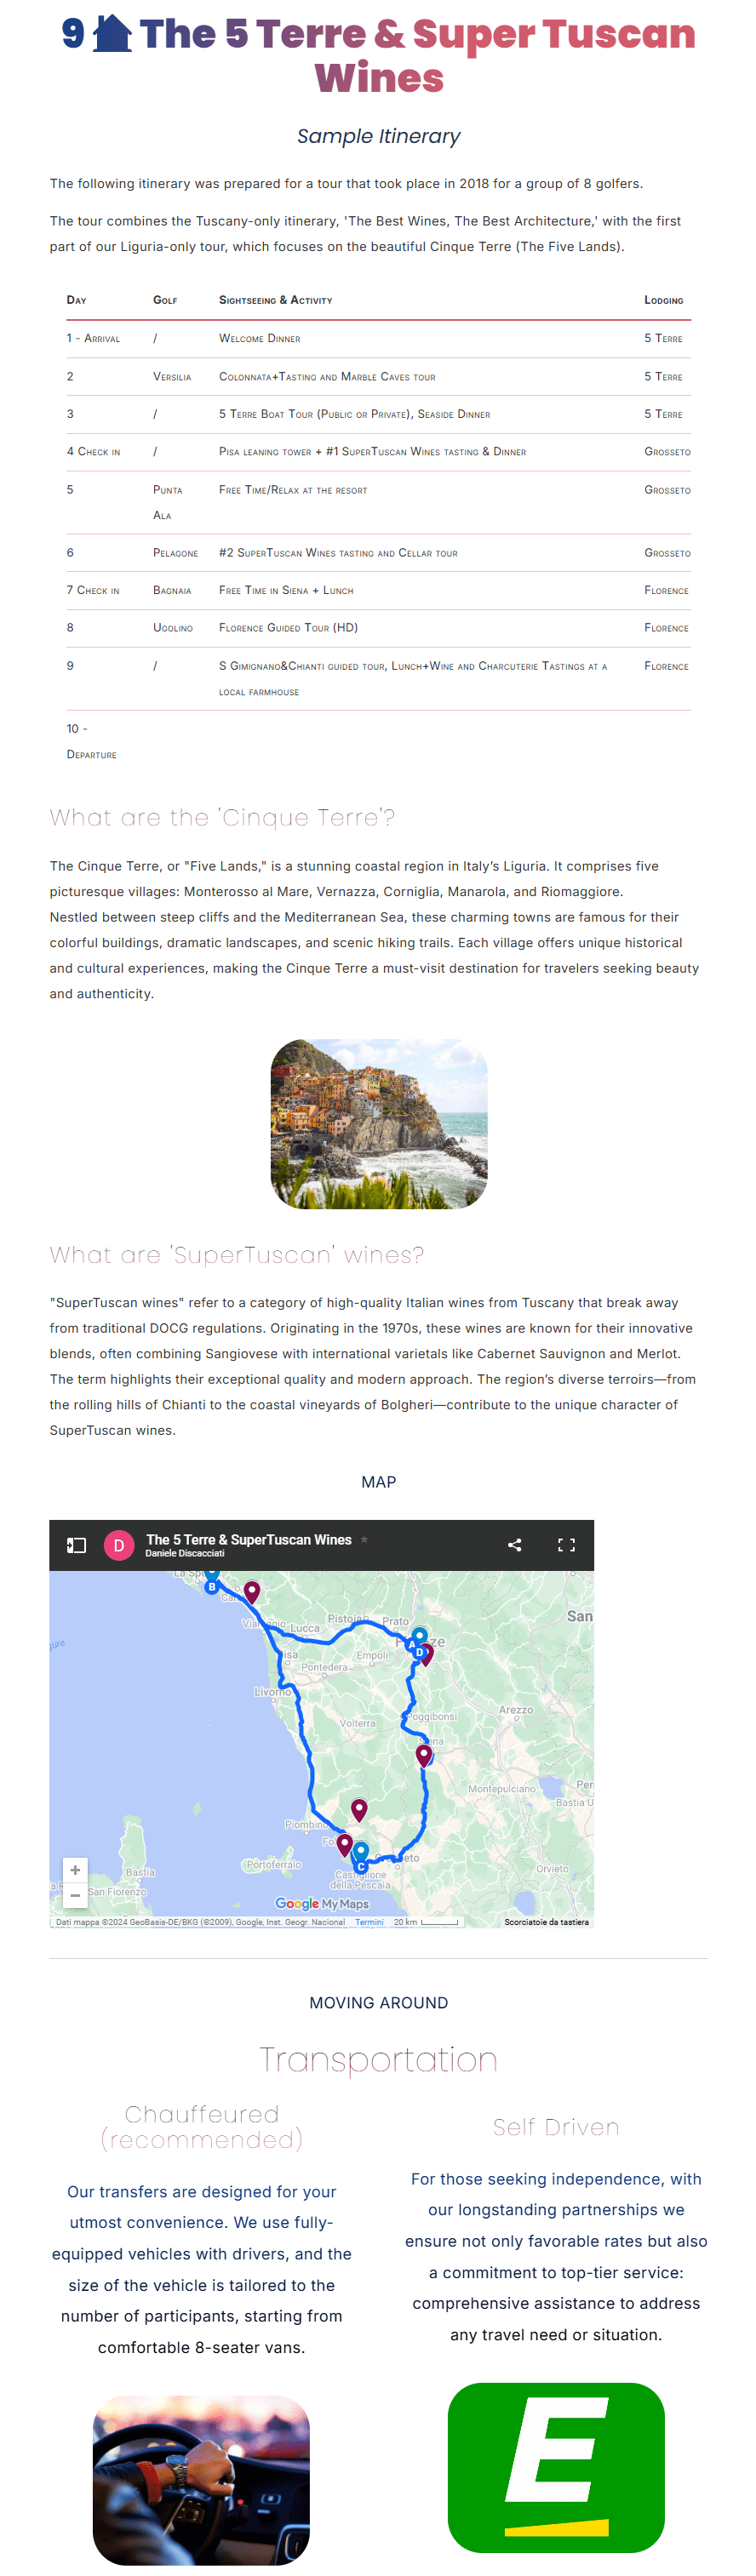Zoom out on the map
Viewport: 756px width, 2576px height.
(x=75, y=1895)
